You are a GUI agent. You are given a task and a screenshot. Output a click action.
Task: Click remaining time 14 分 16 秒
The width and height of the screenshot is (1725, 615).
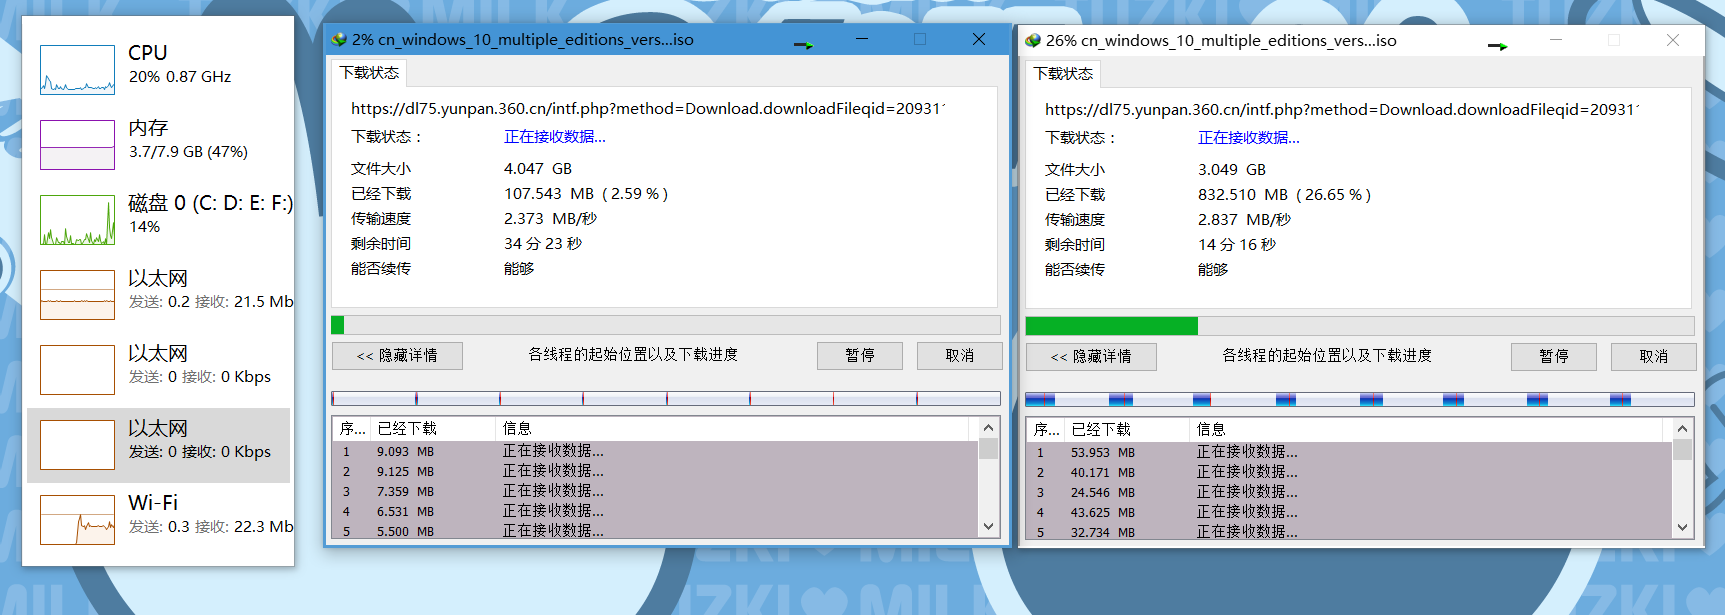click(1237, 245)
